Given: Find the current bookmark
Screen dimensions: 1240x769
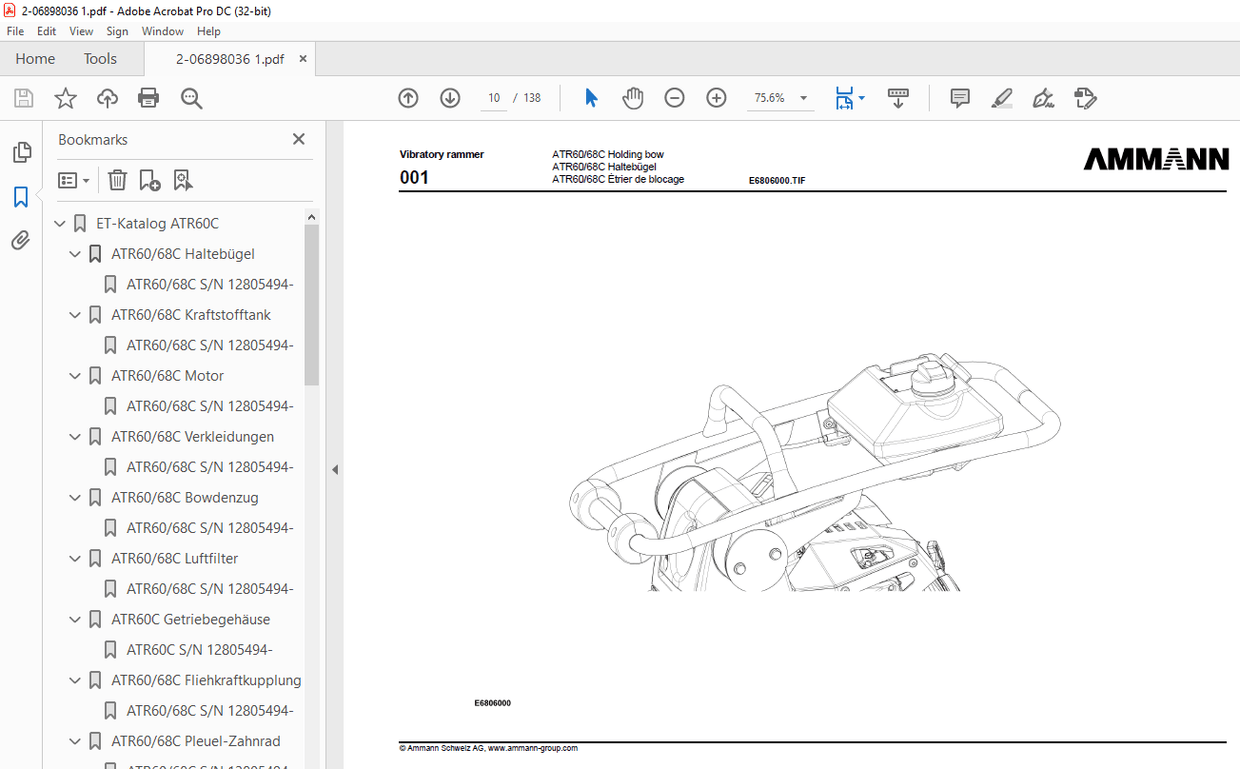Looking at the screenshot, I should [x=182, y=180].
